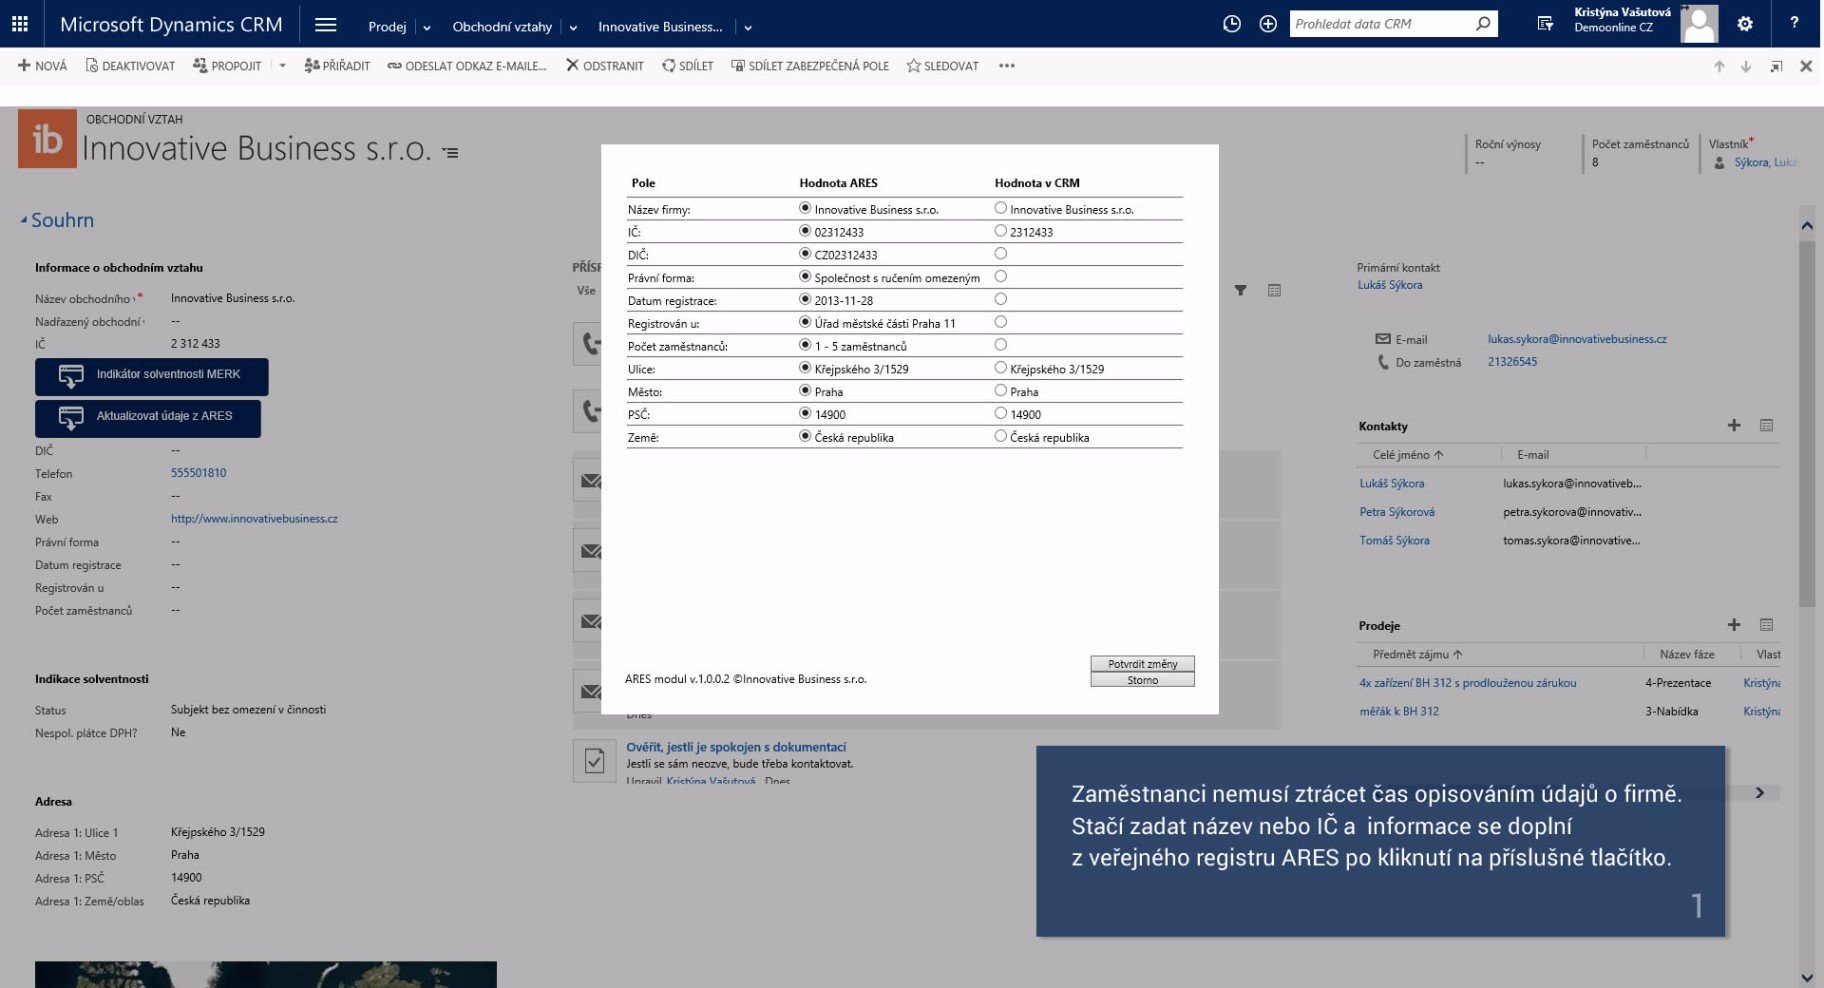Click Storno button in dialog

(1142, 680)
